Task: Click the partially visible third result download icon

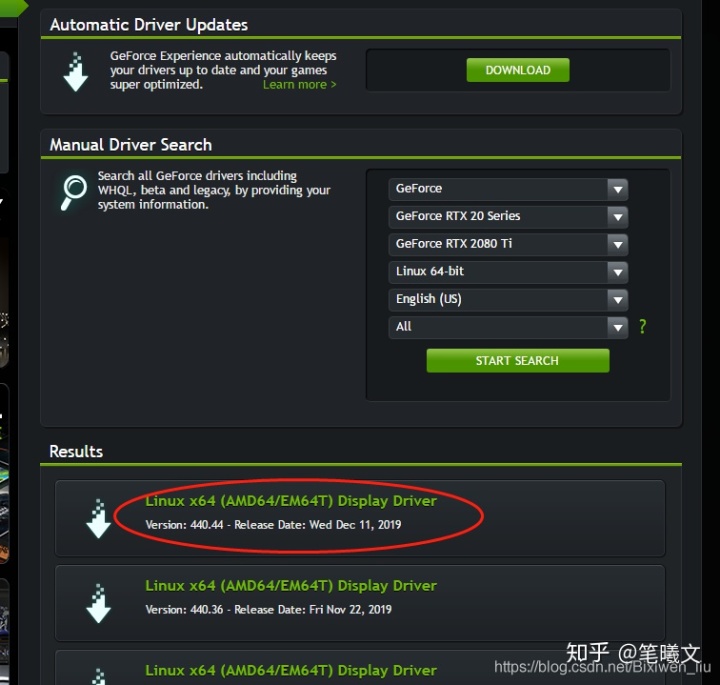Action: coord(98,676)
